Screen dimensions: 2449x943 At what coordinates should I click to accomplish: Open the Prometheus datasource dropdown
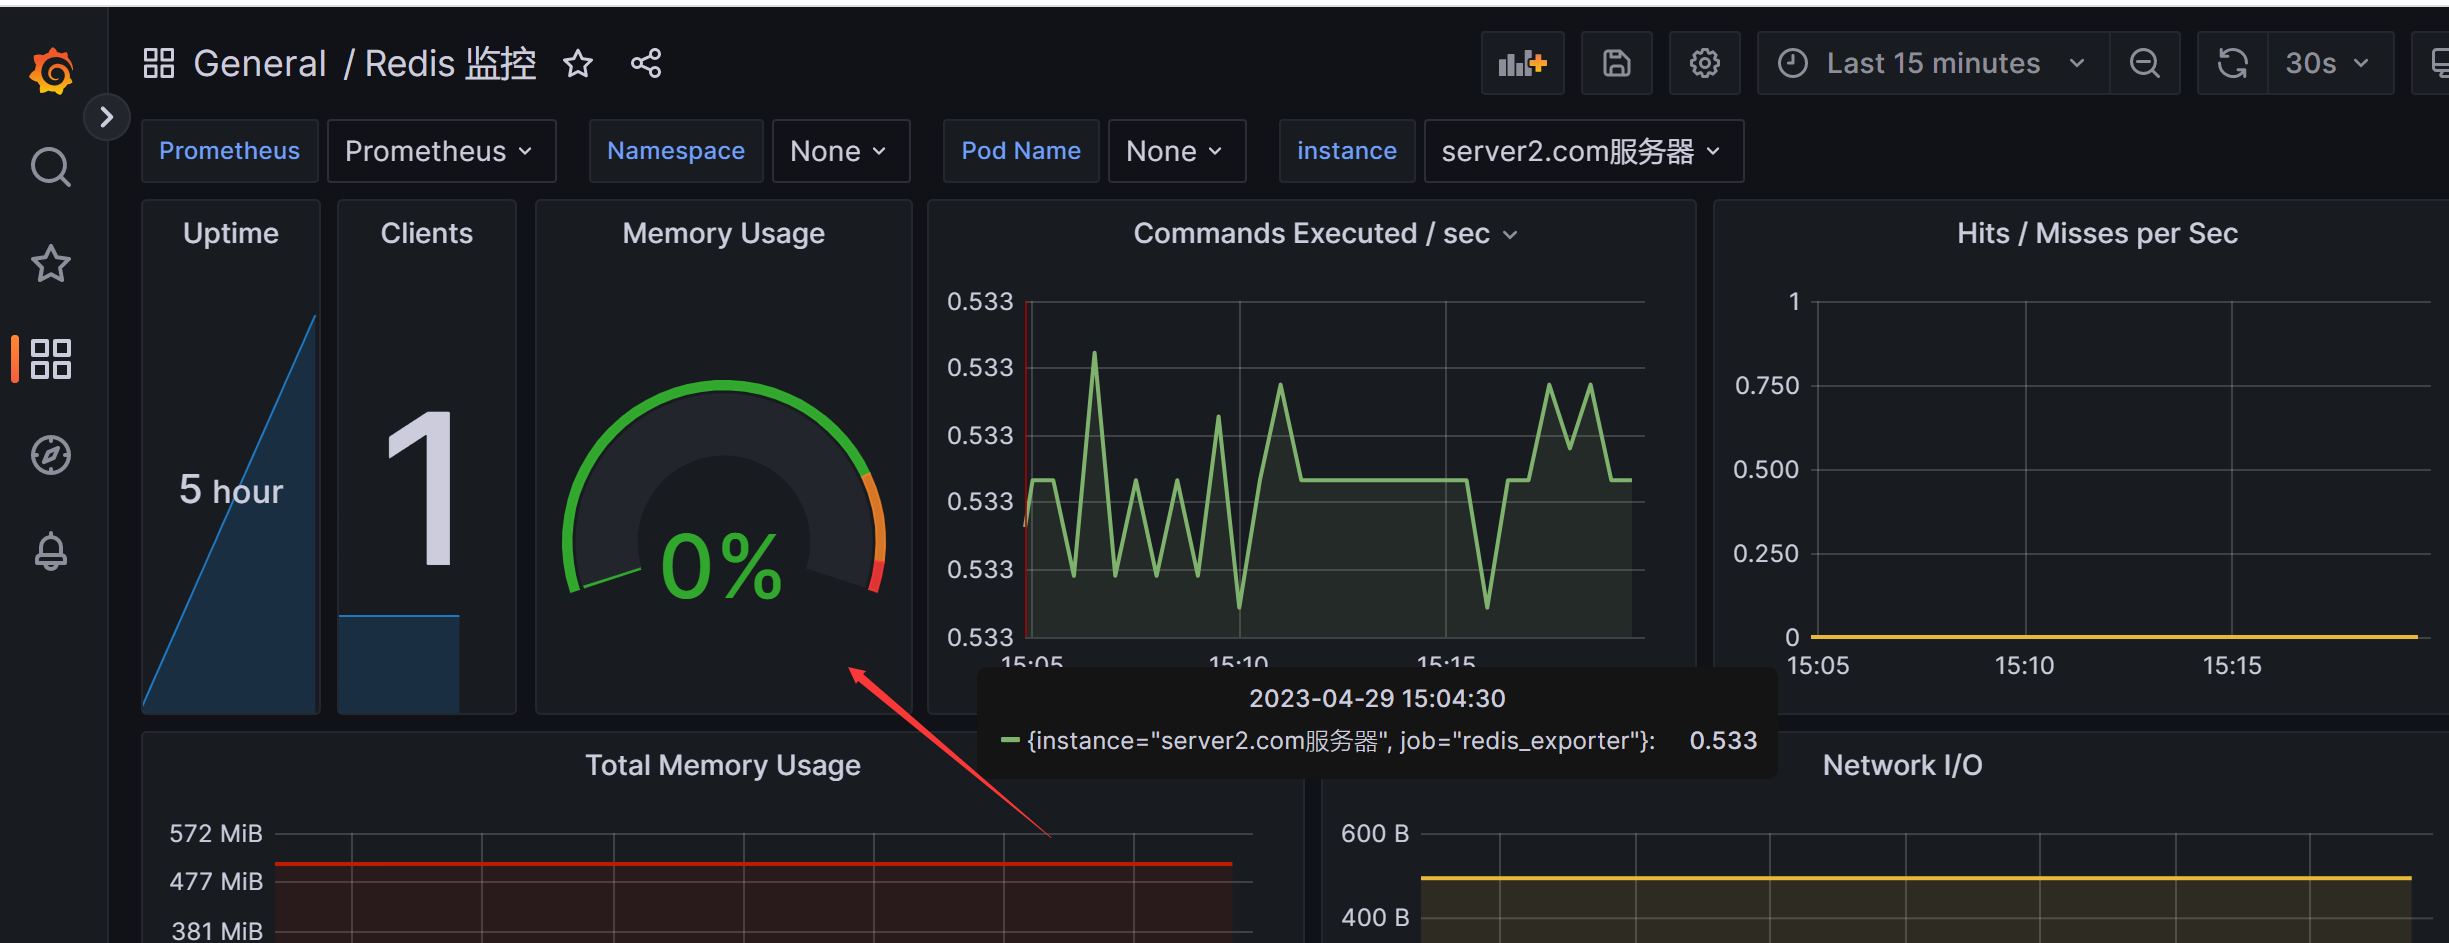(x=441, y=151)
